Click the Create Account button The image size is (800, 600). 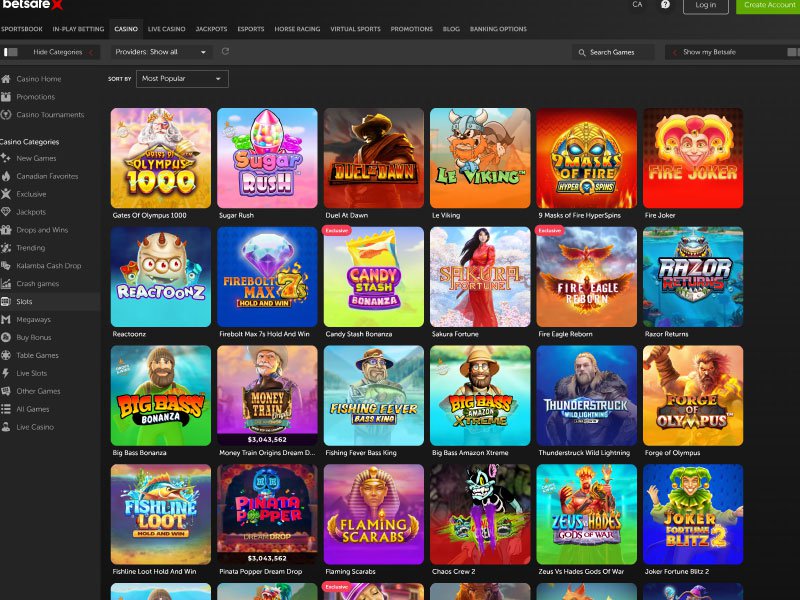(x=769, y=5)
